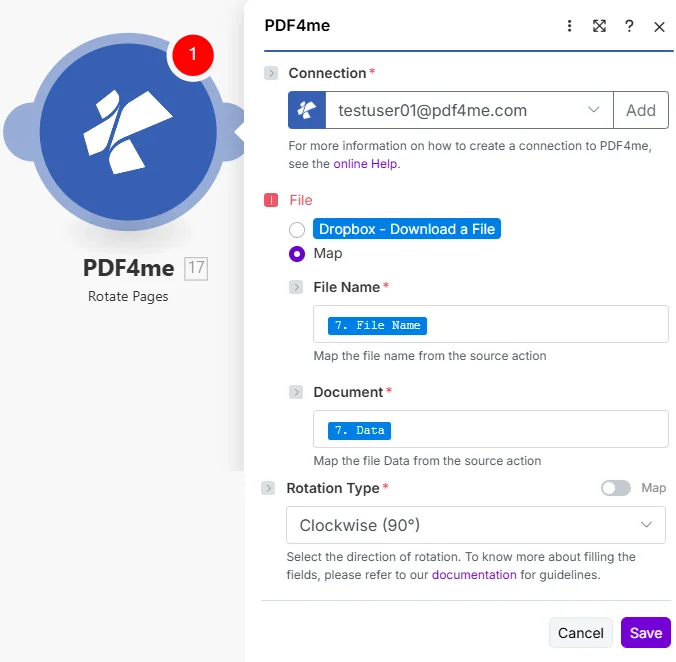Click the PDF4me logo beside connection email
This screenshot has height=662, width=676.
click(x=307, y=110)
